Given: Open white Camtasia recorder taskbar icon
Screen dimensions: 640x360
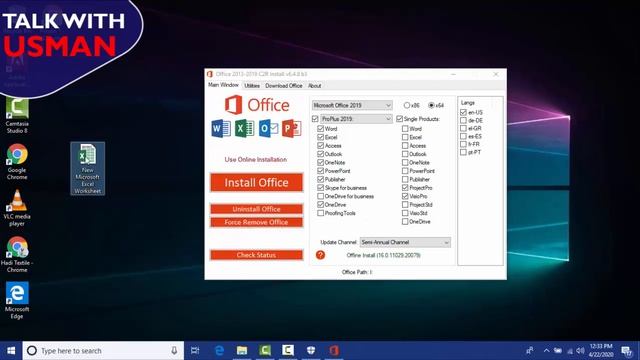Looking at the screenshot, I should [x=288, y=351].
